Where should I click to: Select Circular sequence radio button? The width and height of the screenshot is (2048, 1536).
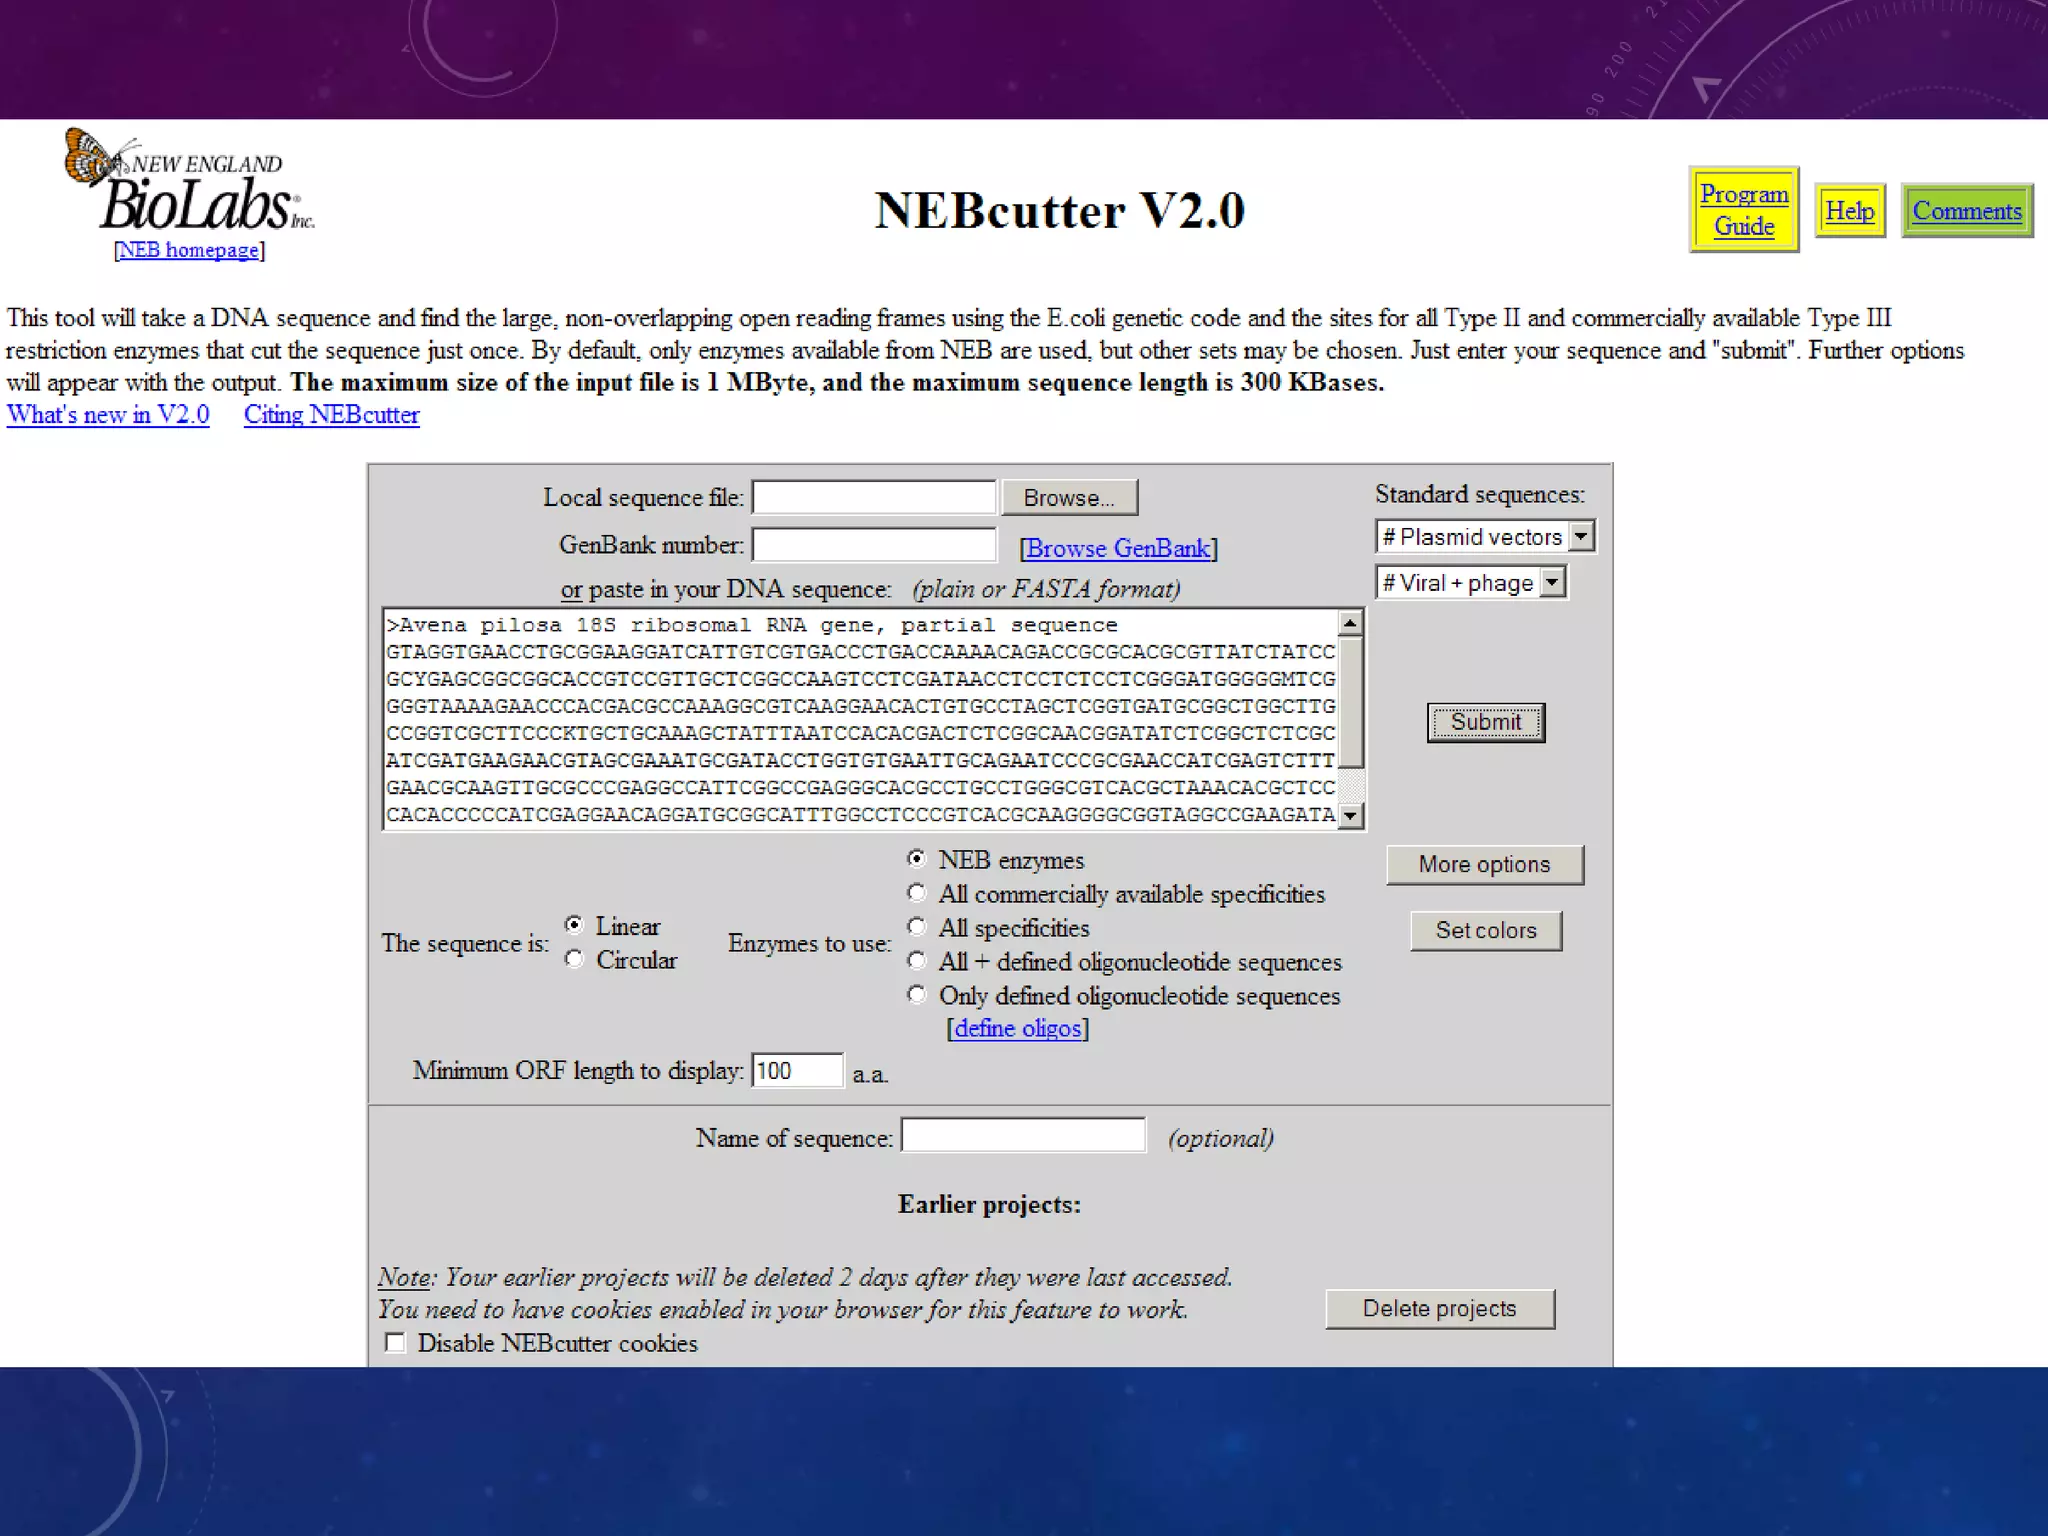[x=574, y=959]
